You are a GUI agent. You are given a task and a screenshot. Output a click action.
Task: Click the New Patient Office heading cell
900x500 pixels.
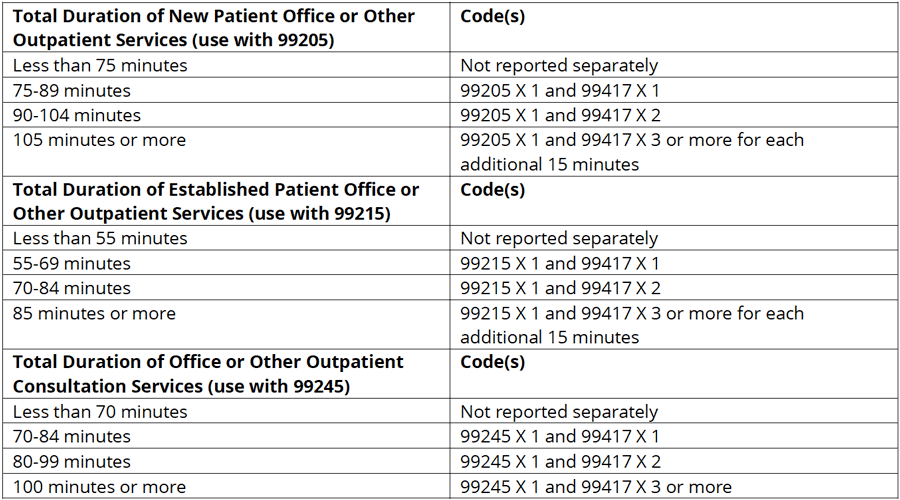pos(213,28)
